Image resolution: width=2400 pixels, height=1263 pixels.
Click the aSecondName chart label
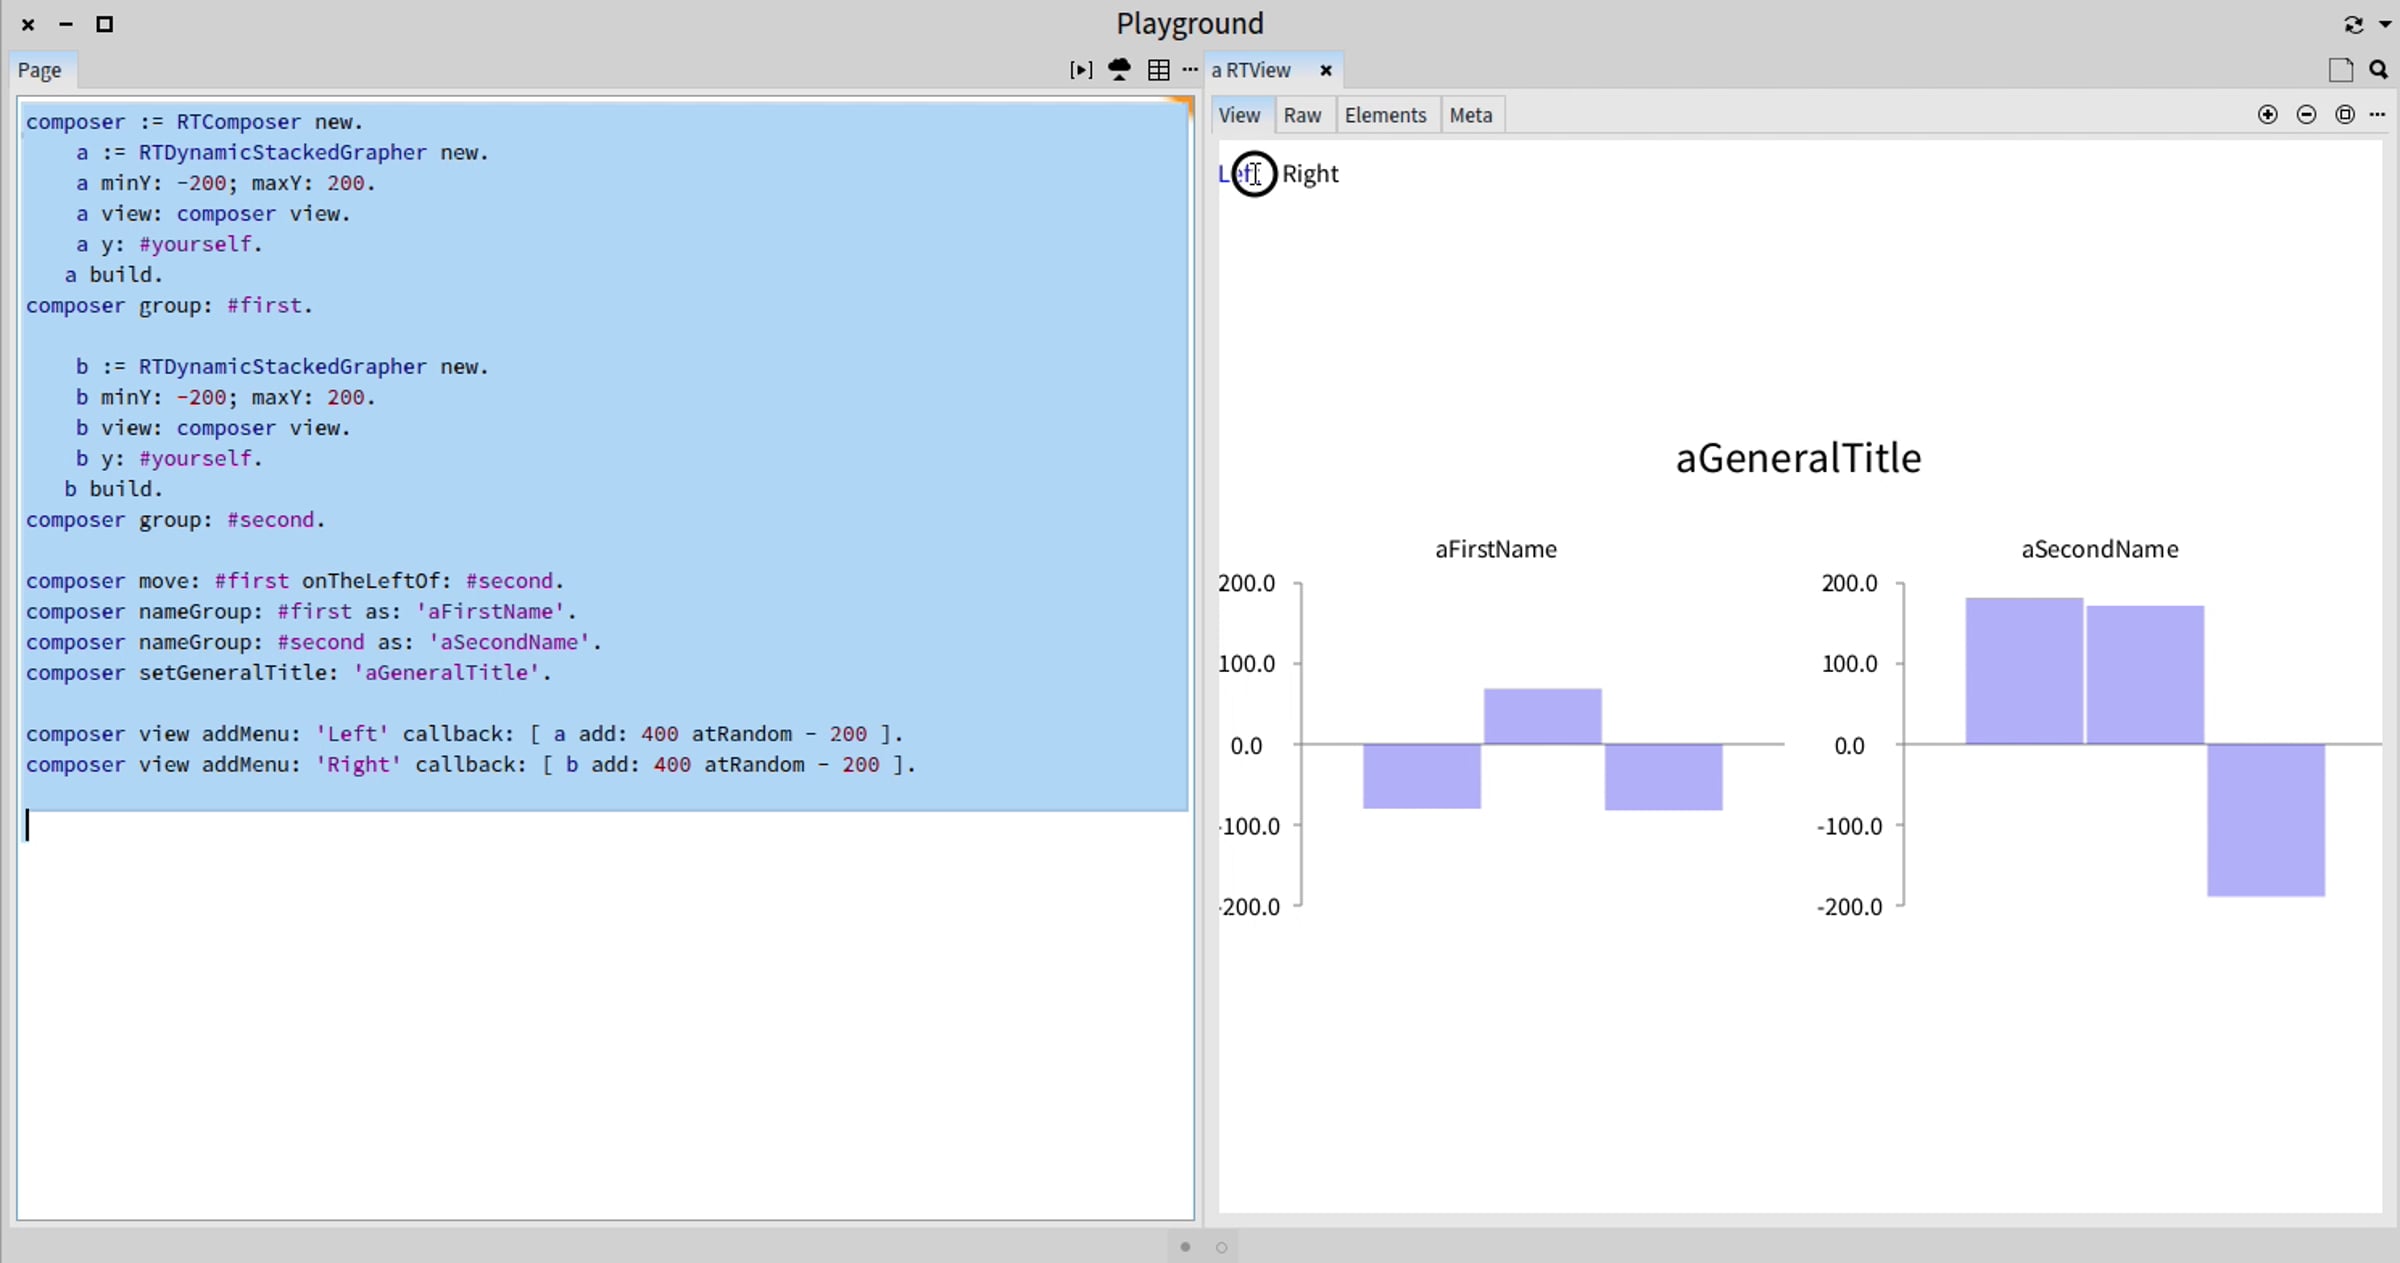[x=2100, y=549]
